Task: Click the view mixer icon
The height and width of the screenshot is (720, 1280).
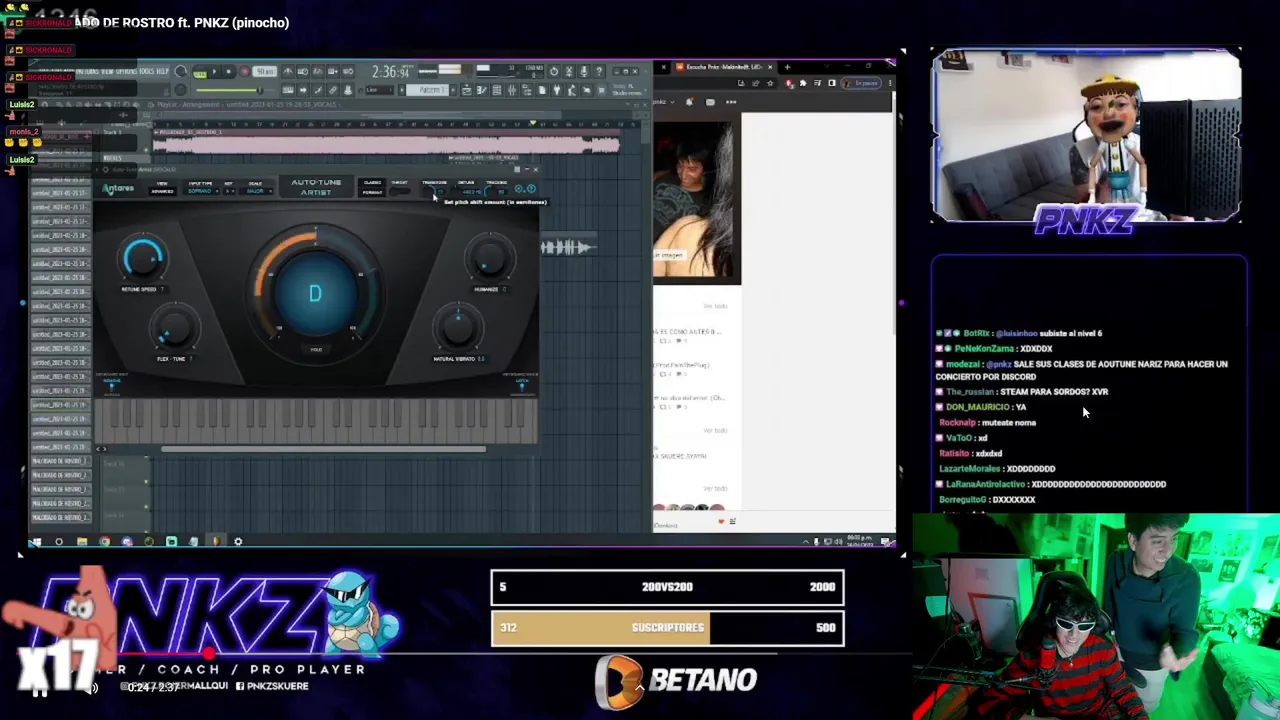Action: 511,89
